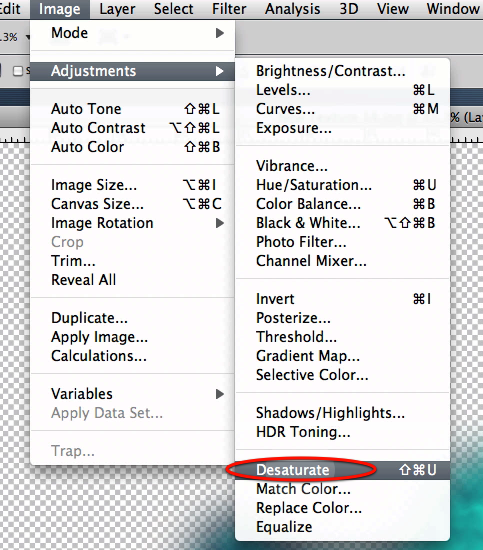This screenshot has width=483, height=550.
Task: Toggle the checkbox left of the Image menu
Action: point(17,71)
